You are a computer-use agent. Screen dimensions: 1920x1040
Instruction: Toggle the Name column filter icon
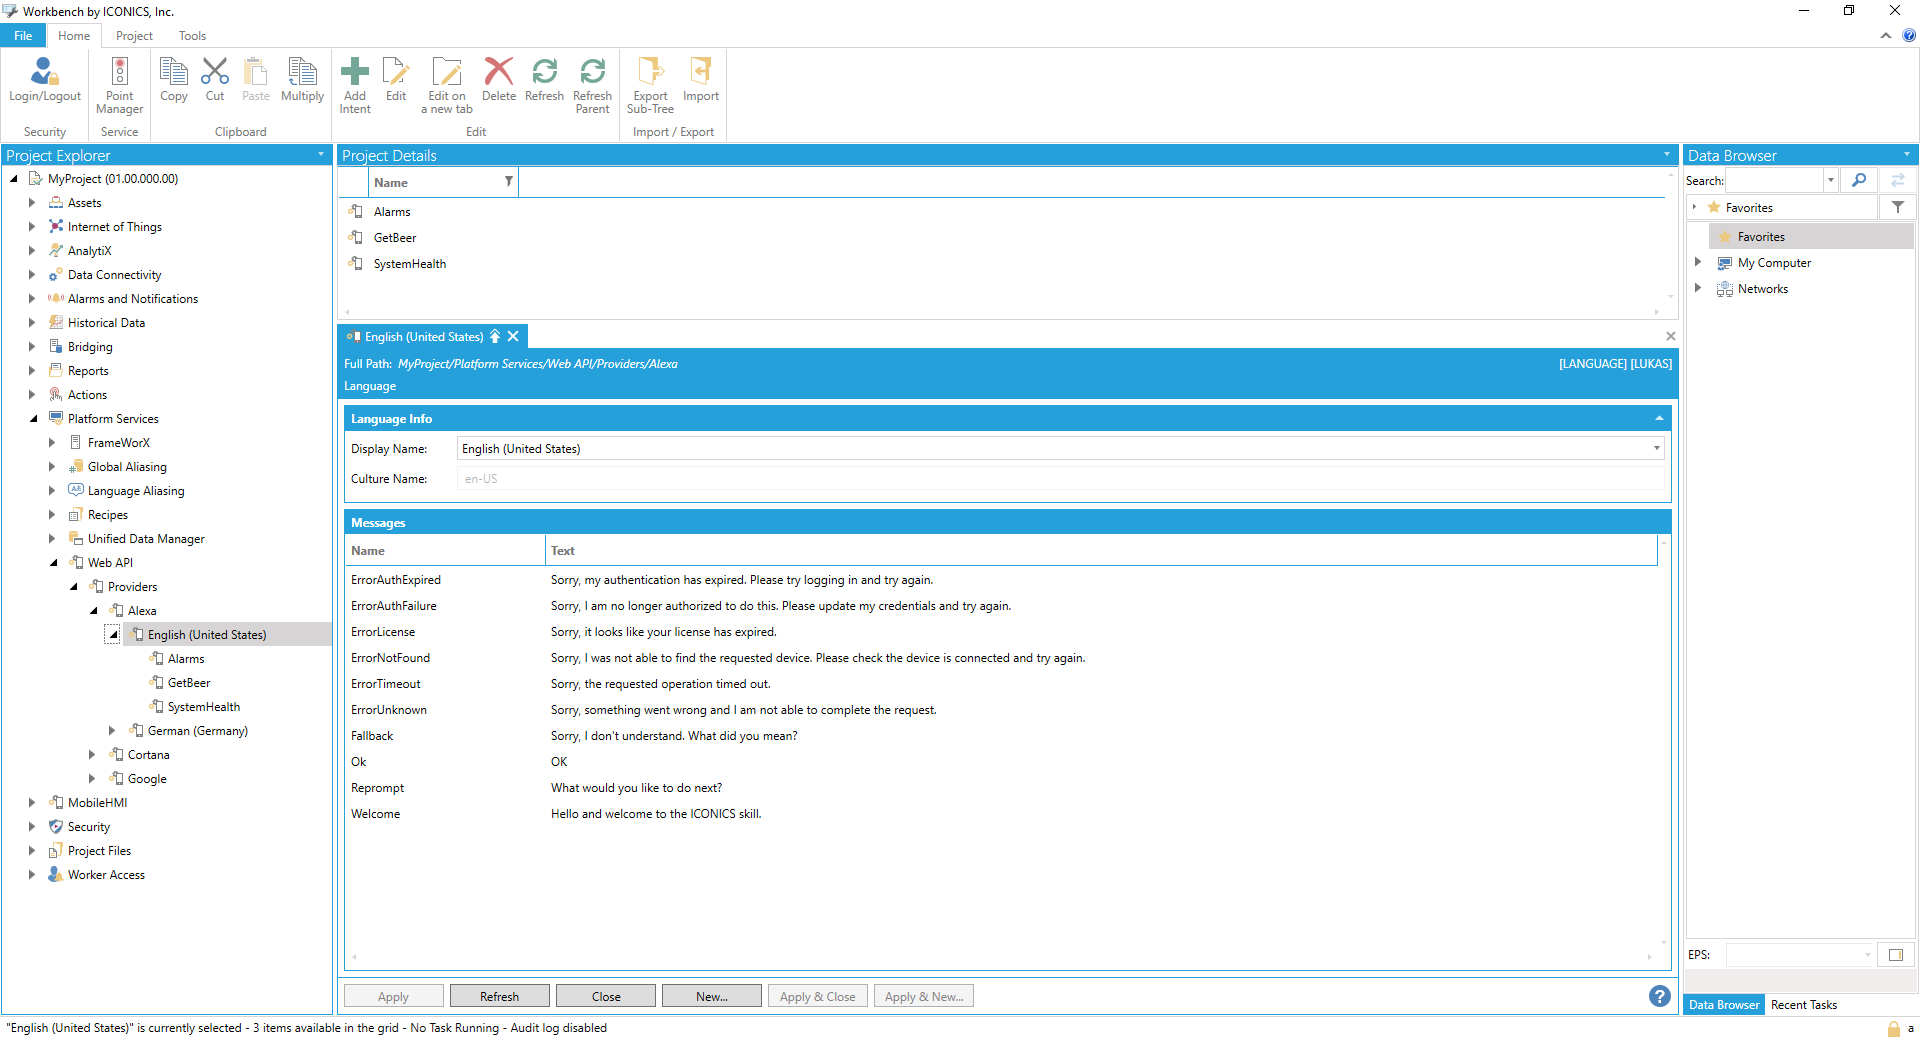click(x=508, y=182)
